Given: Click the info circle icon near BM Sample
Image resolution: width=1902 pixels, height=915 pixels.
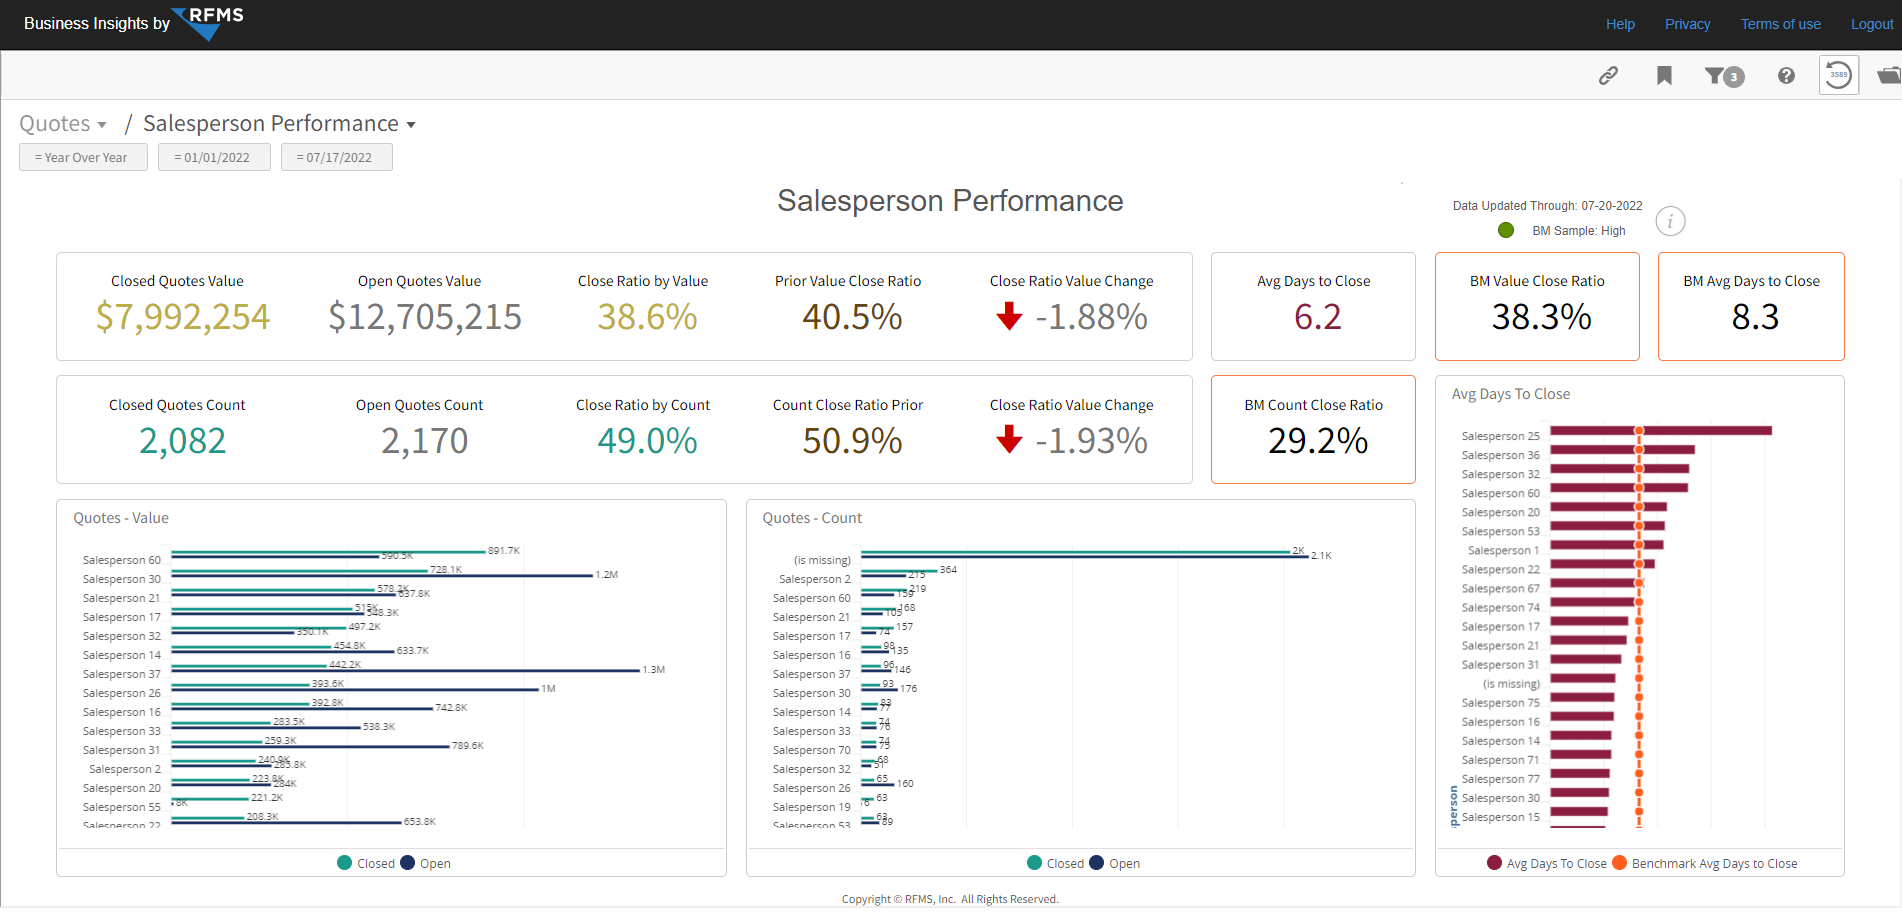Looking at the screenshot, I should pos(1670,221).
